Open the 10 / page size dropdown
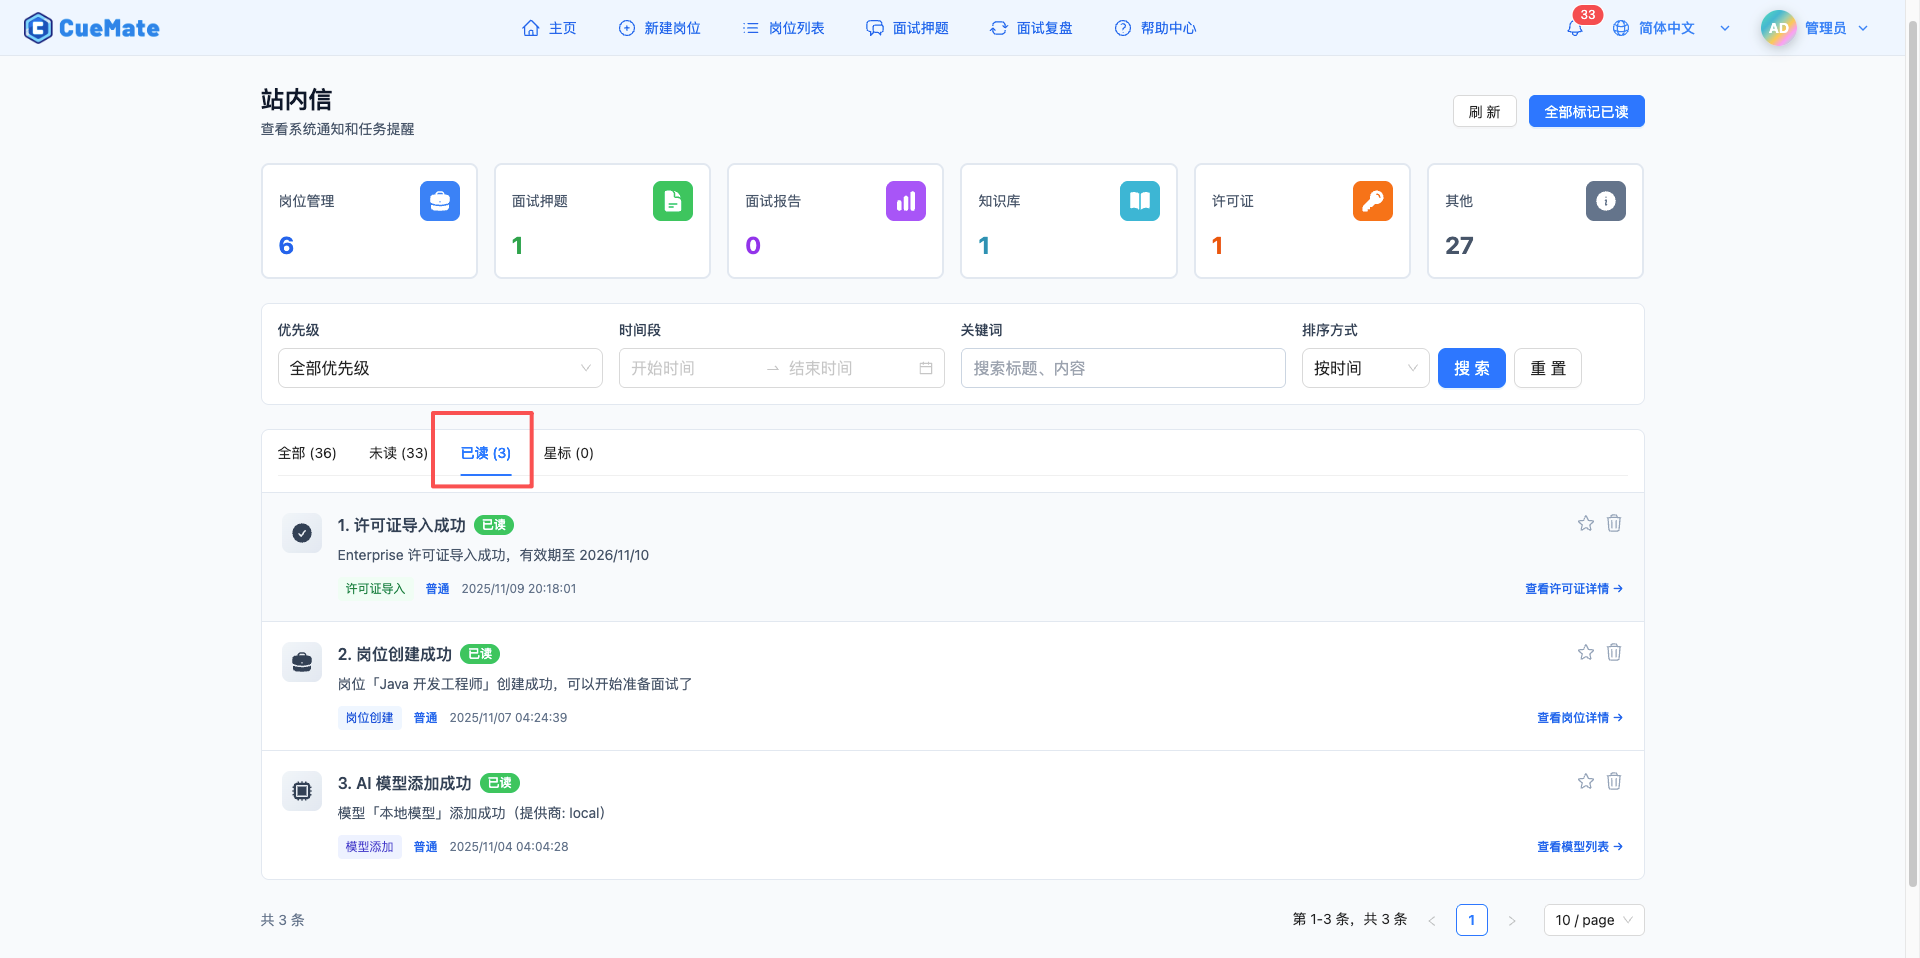This screenshot has width=1920, height=958. click(1593, 920)
